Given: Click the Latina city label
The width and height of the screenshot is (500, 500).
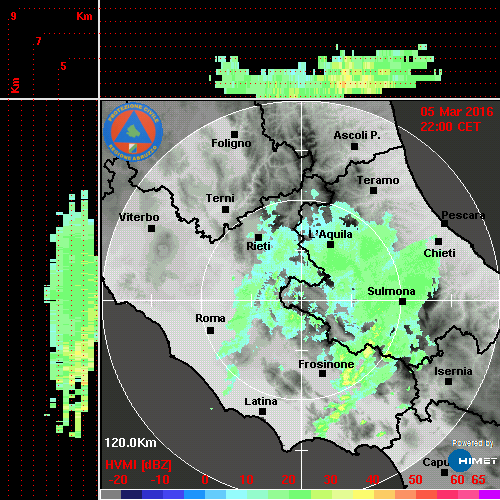Looking at the screenshot, I should coord(261,402).
